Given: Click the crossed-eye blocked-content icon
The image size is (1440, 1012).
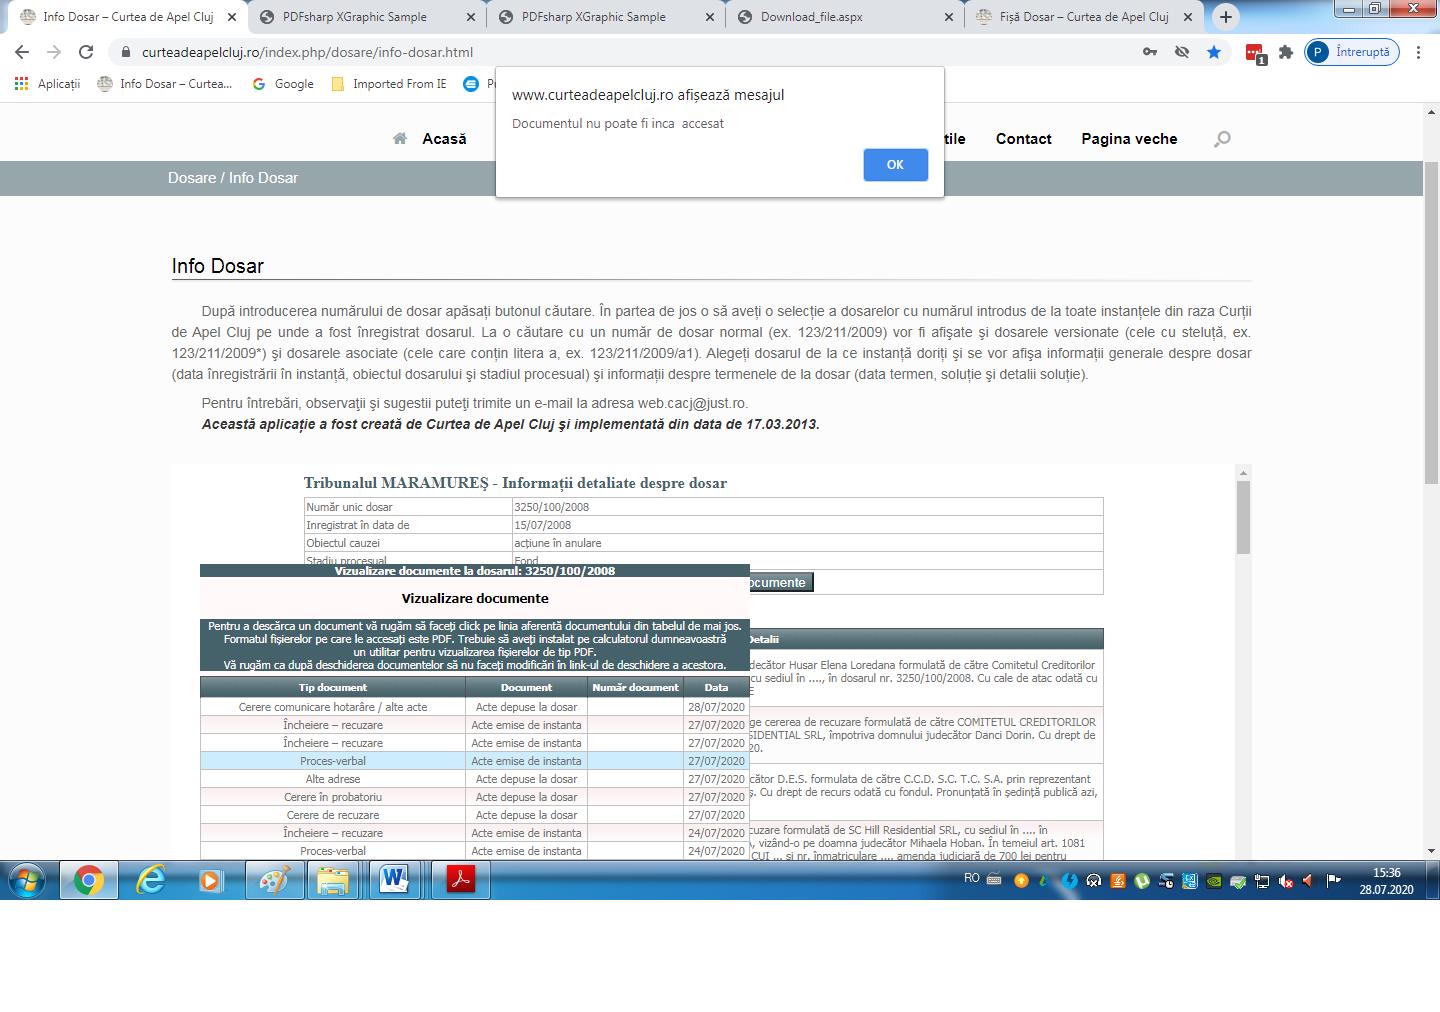Looking at the screenshot, I should pos(1182,52).
